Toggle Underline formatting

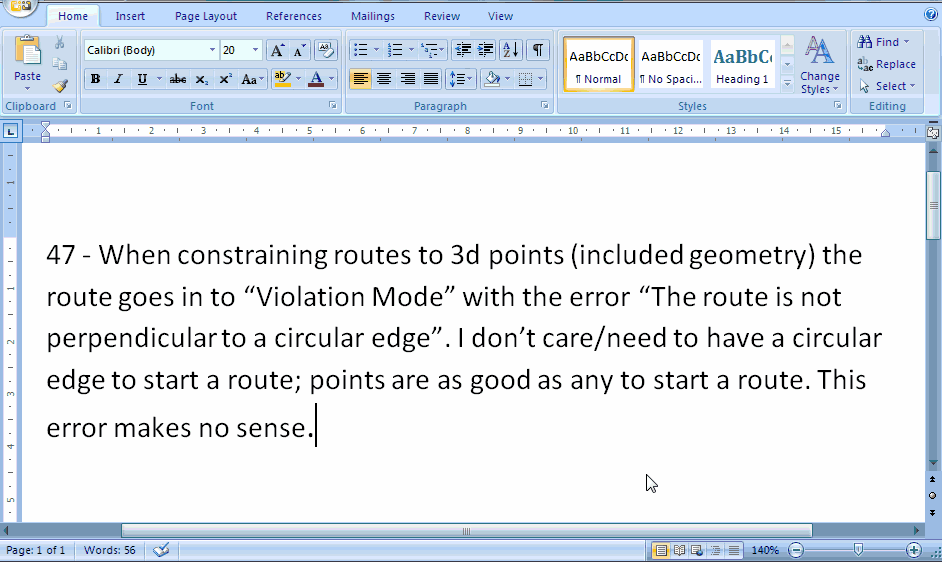click(142, 79)
